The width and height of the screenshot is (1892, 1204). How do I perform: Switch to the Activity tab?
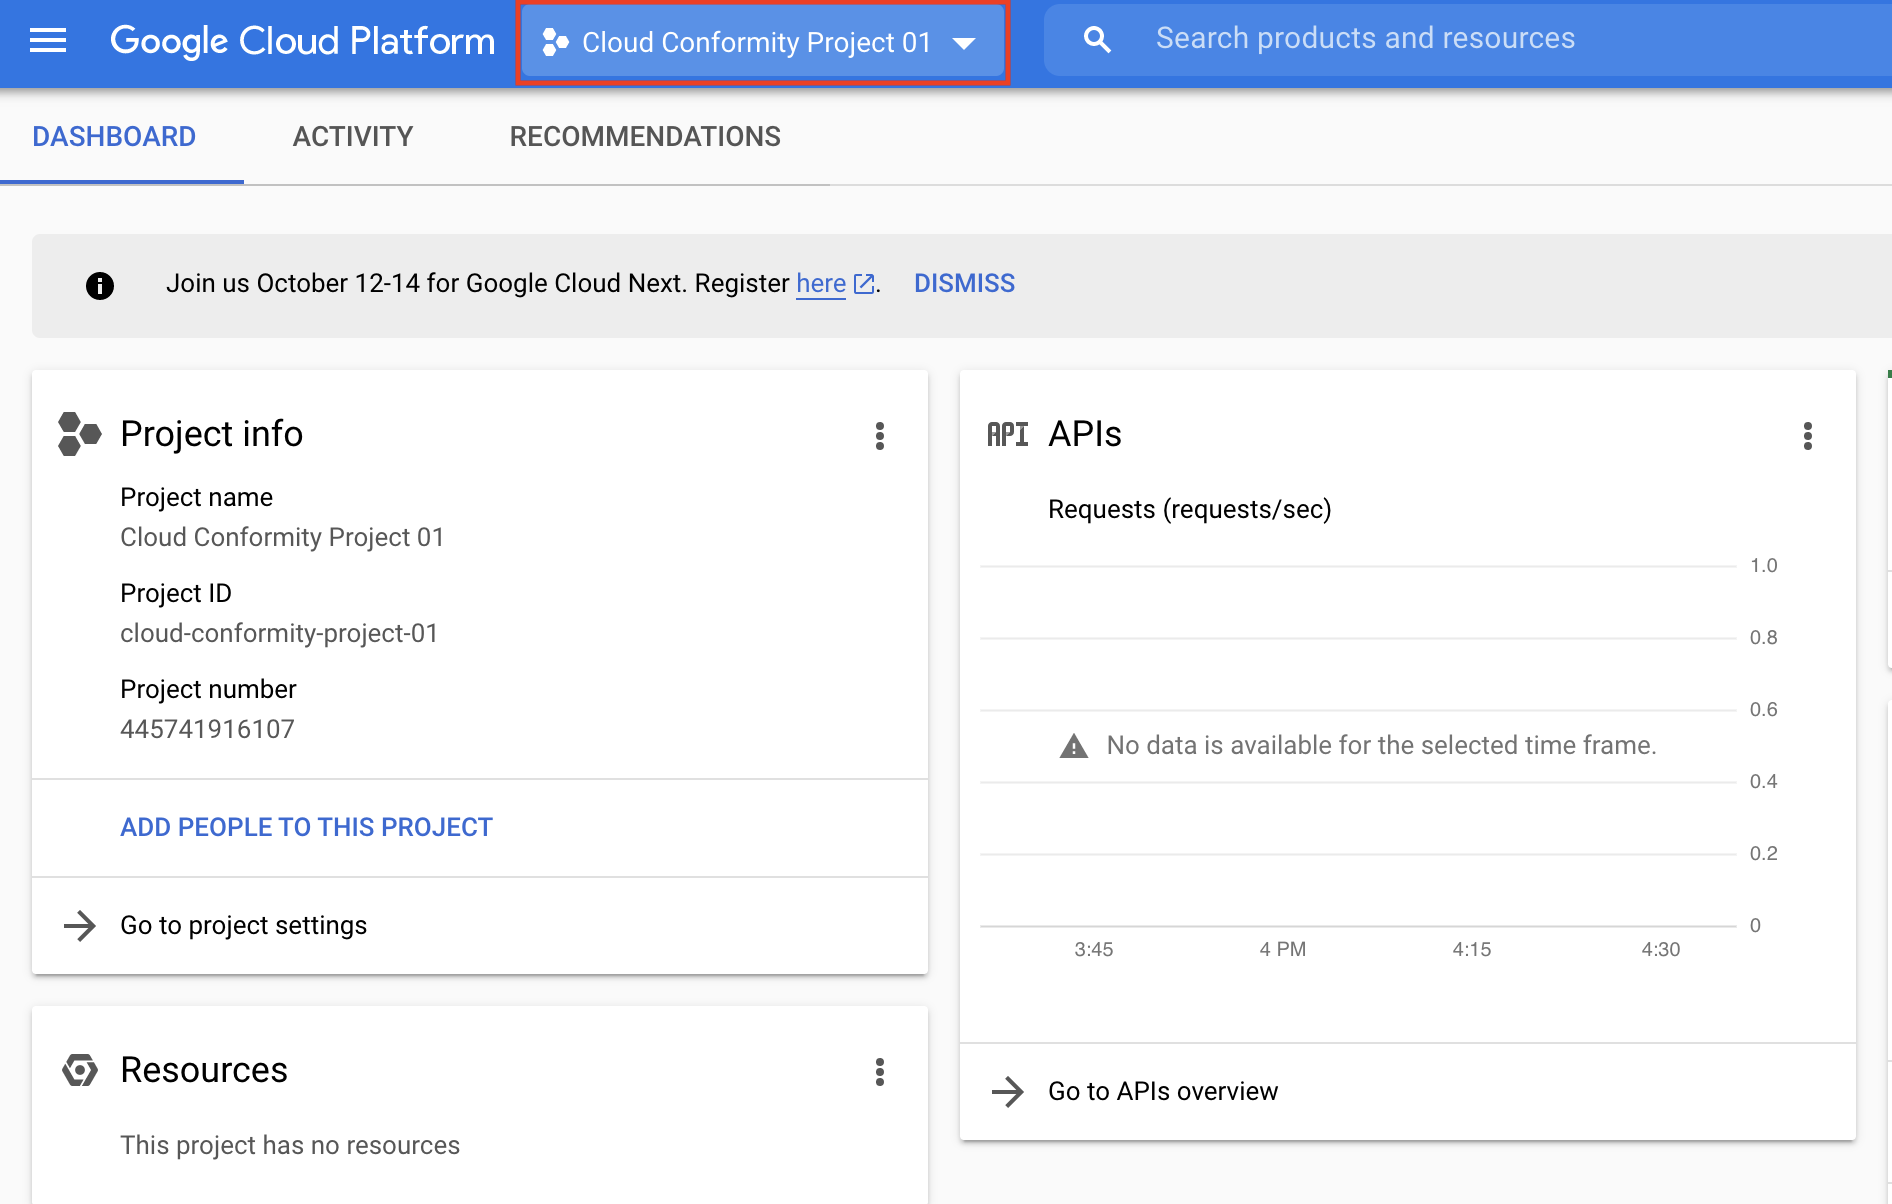(x=352, y=137)
